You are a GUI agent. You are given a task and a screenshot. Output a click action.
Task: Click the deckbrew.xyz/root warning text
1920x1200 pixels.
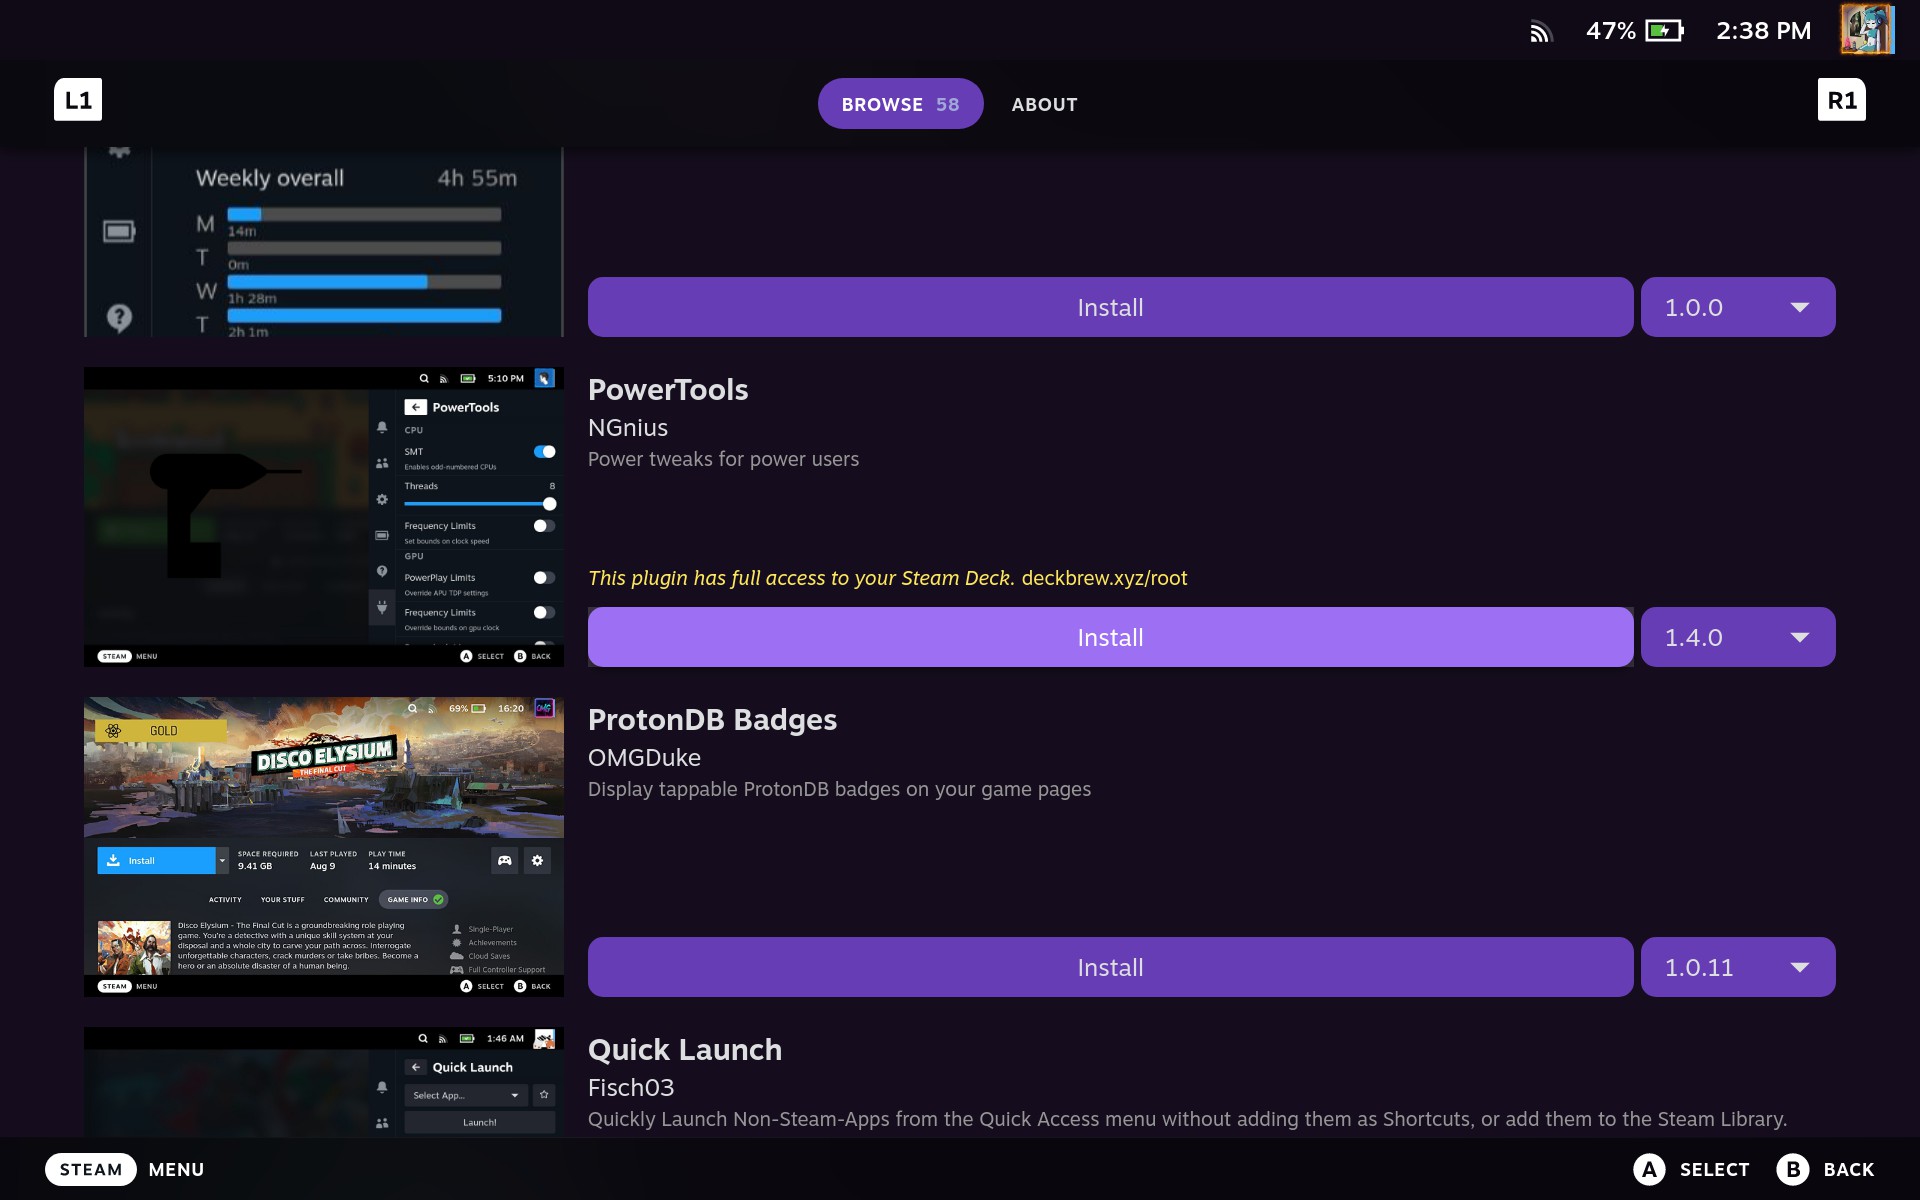tap(1104, 578)
